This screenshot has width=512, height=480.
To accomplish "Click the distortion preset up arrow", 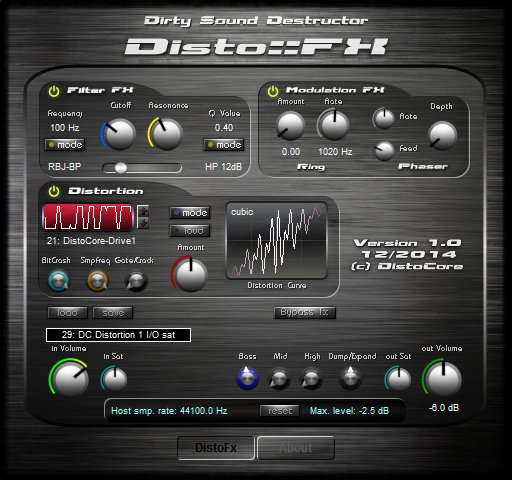I will (x=143, y=211).
